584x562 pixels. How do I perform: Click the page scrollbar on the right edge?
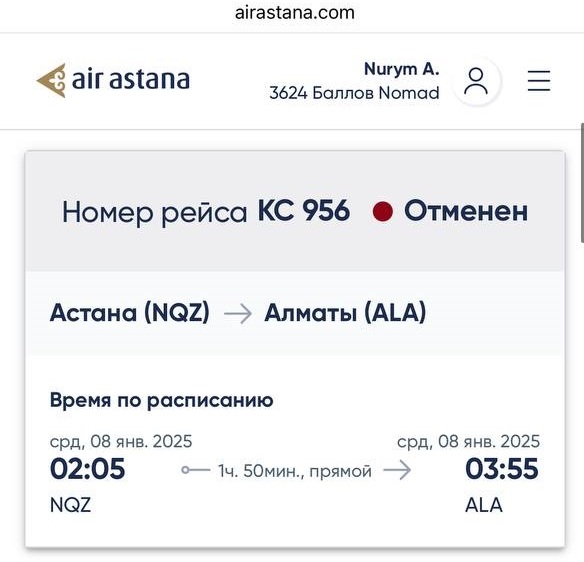(x=582, y=183)
